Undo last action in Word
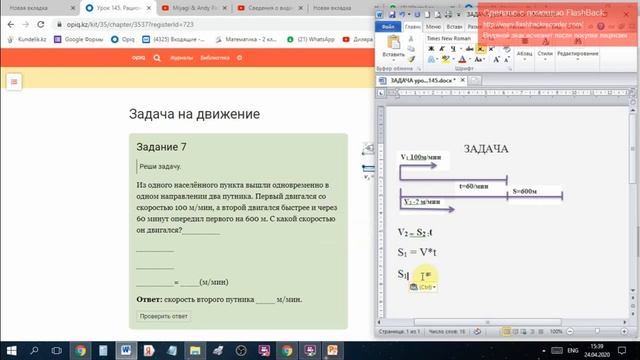This screenshot has width=640, height=360. click(x=402, y=15)
